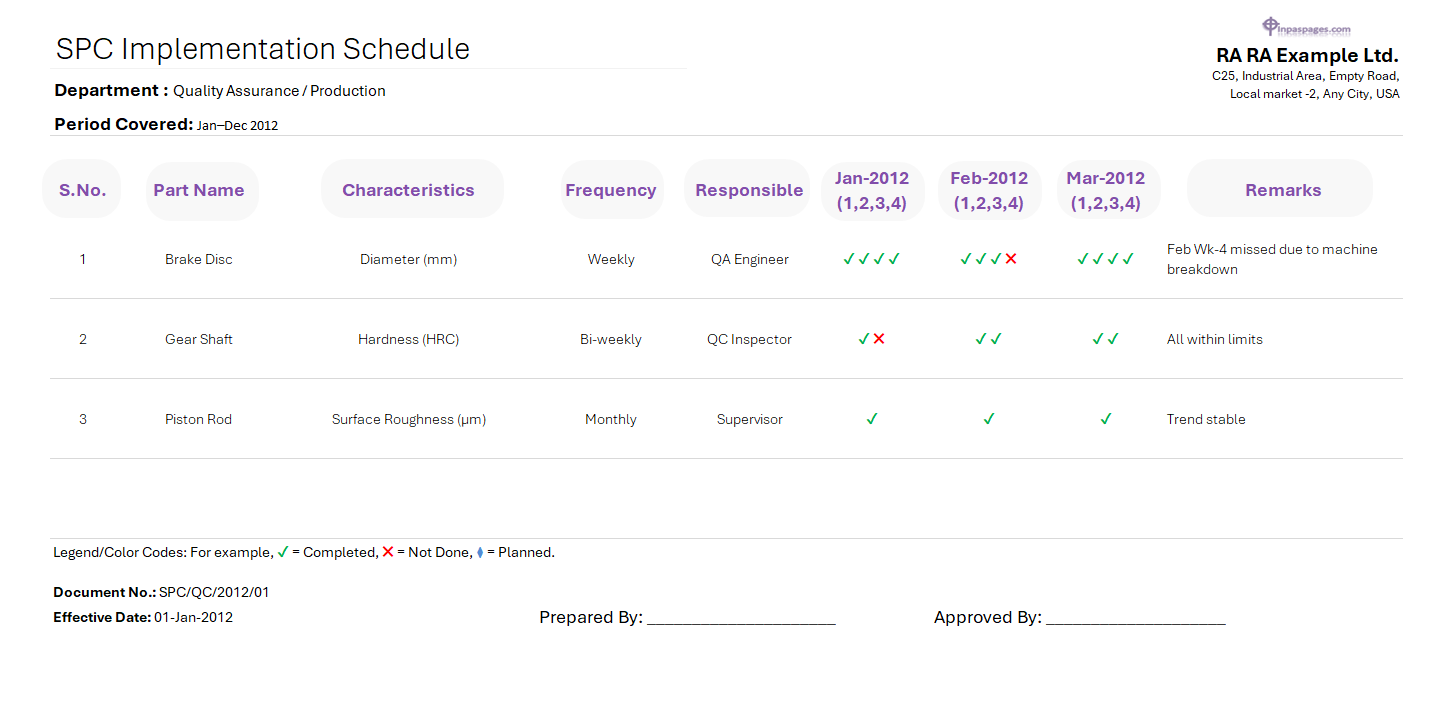
Task: Click the Frequency column header
Action: pos(610,190)
